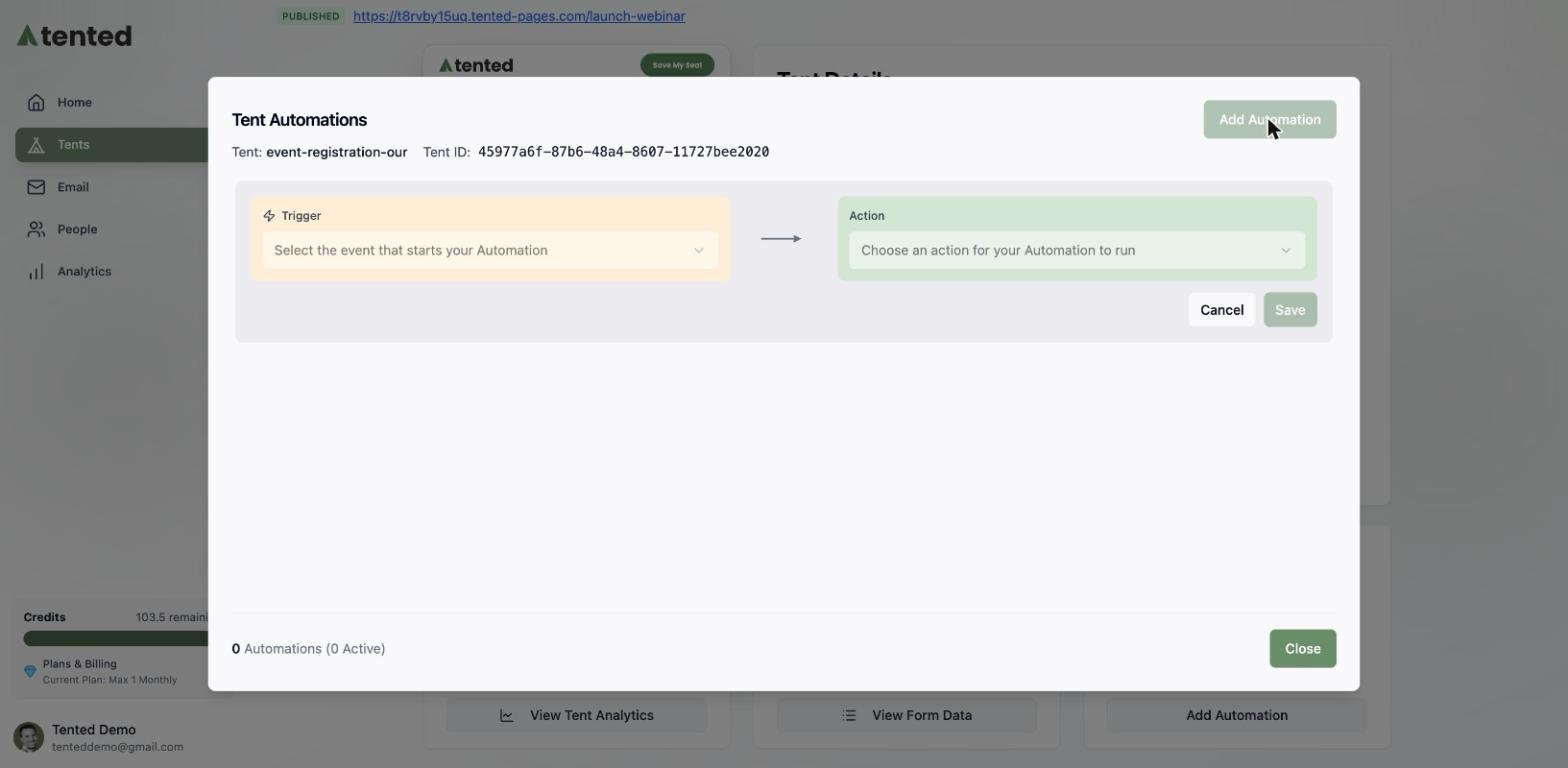Click the Home house icon in sidebar
Image resolution: width=1568 pixels, height=768 pixels.
click(36, 102)
